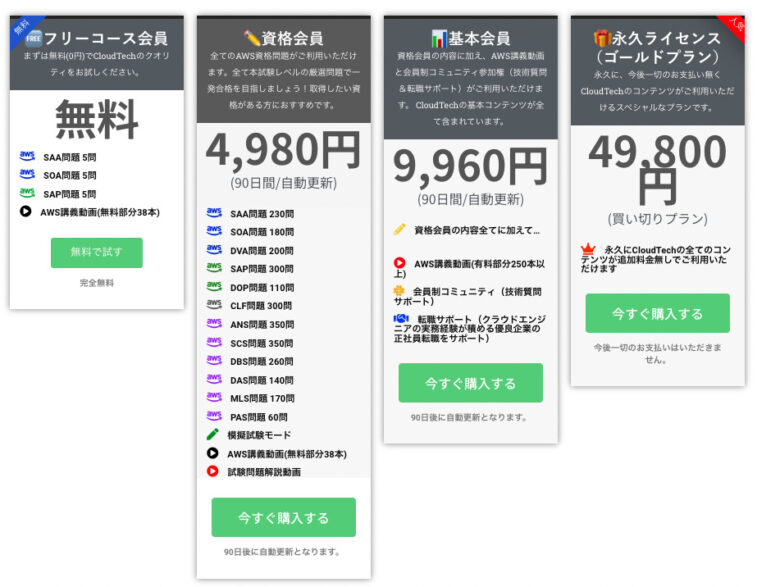Click (買い切りプラン) text

[658, 219]
